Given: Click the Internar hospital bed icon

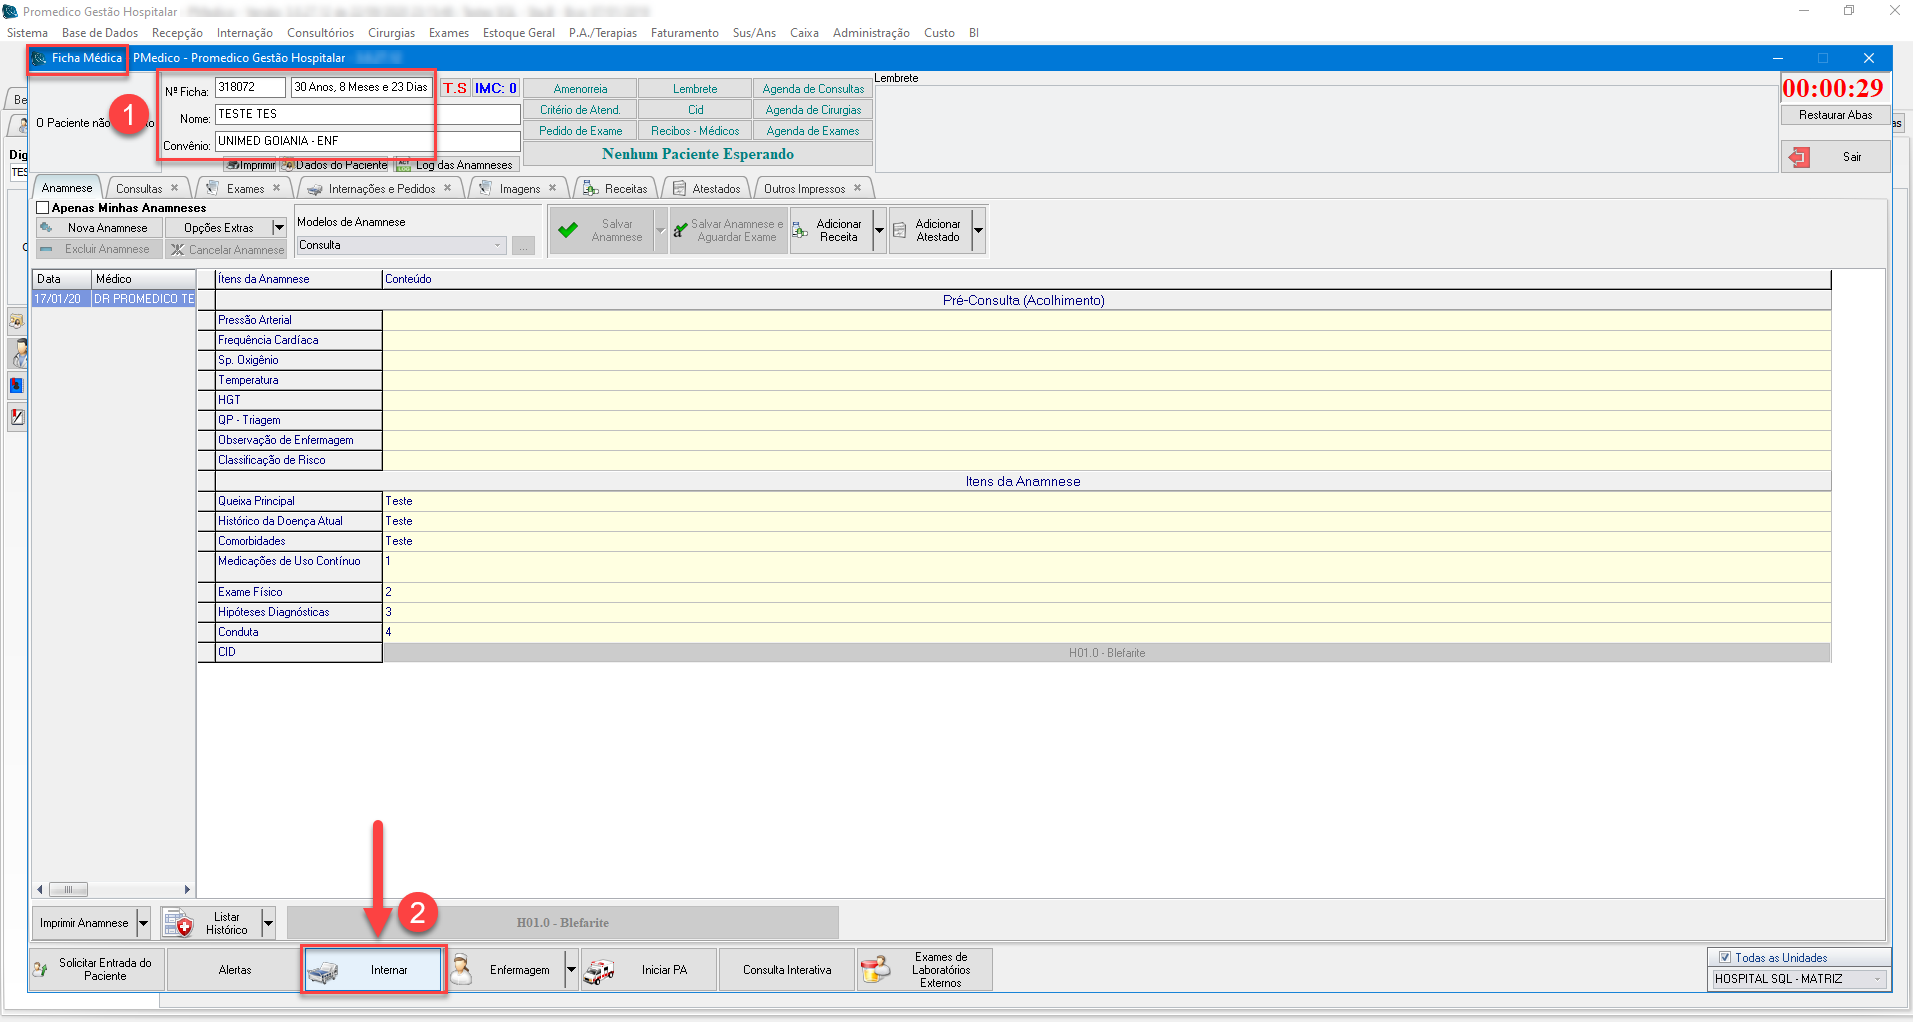Looking at the screenshot, I should (x=323, y=971).
